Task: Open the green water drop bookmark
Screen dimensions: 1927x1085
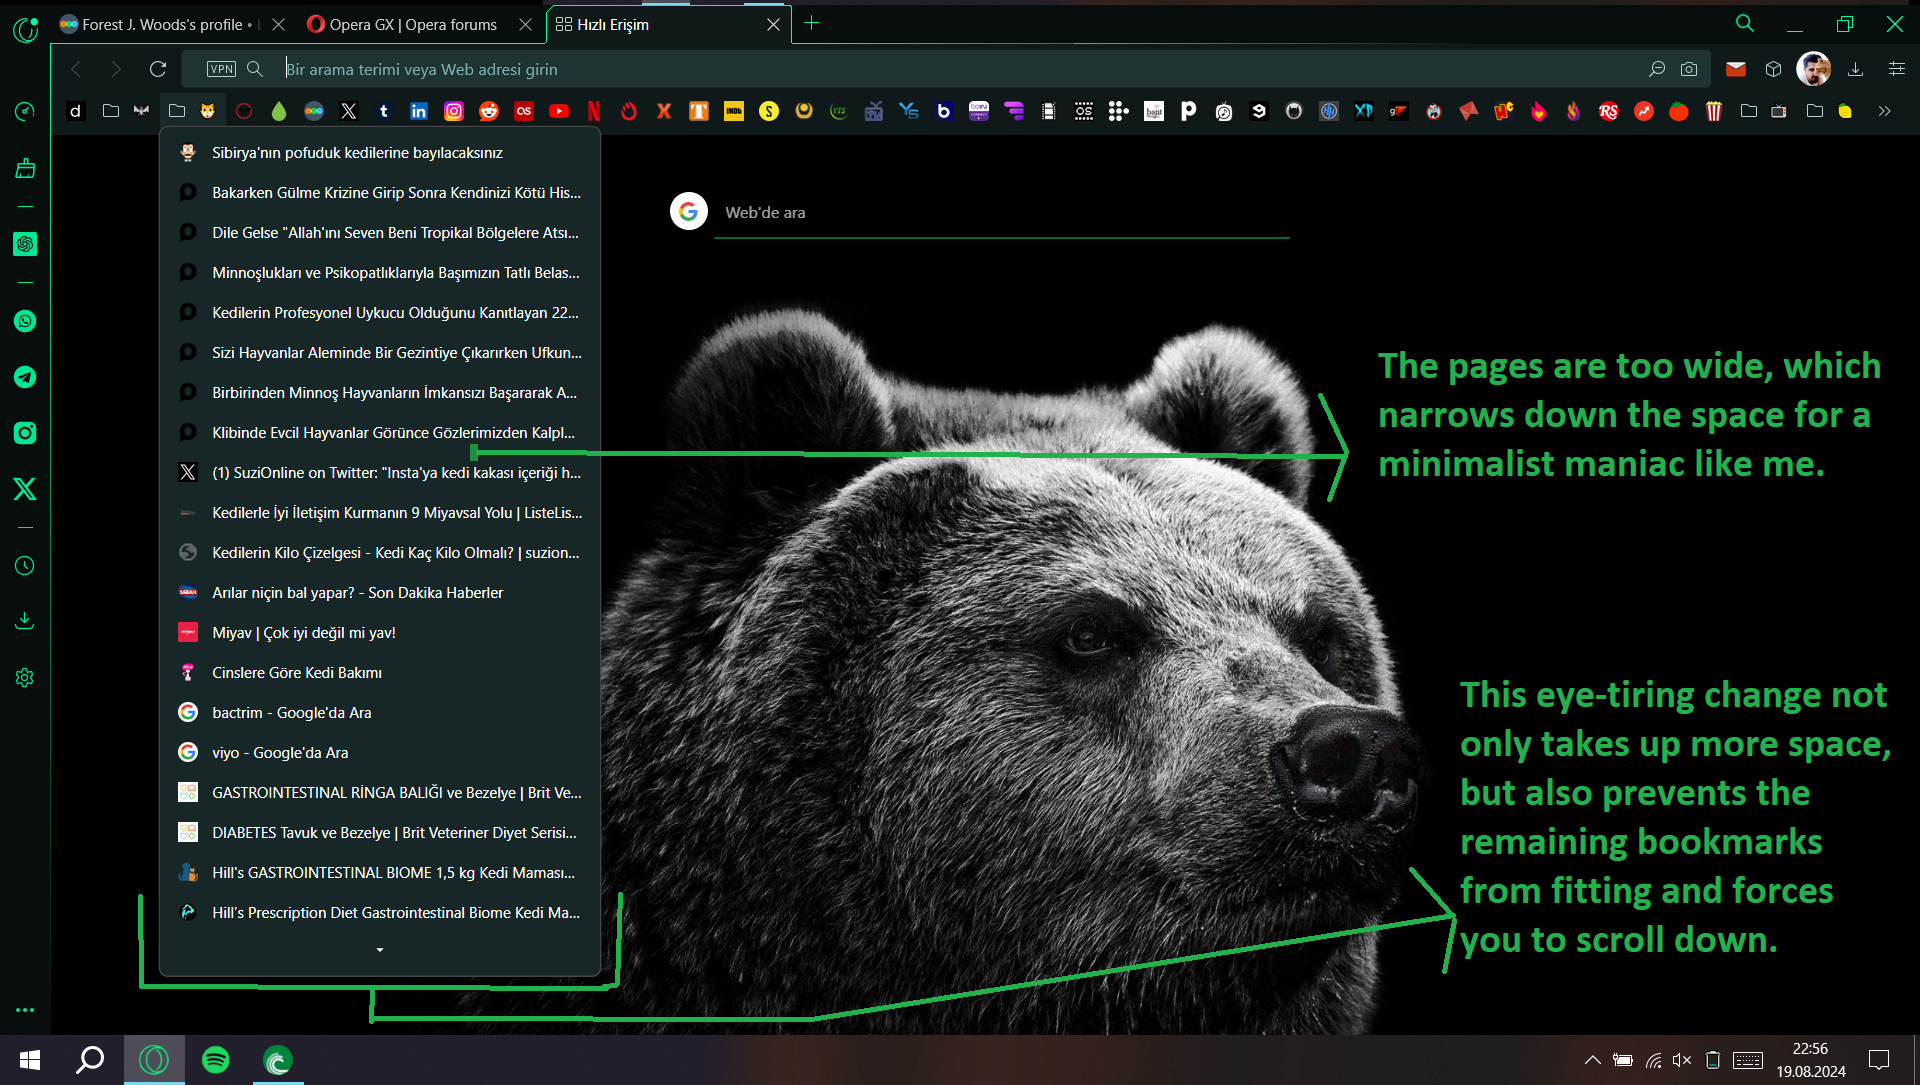Action: [279, 111]
